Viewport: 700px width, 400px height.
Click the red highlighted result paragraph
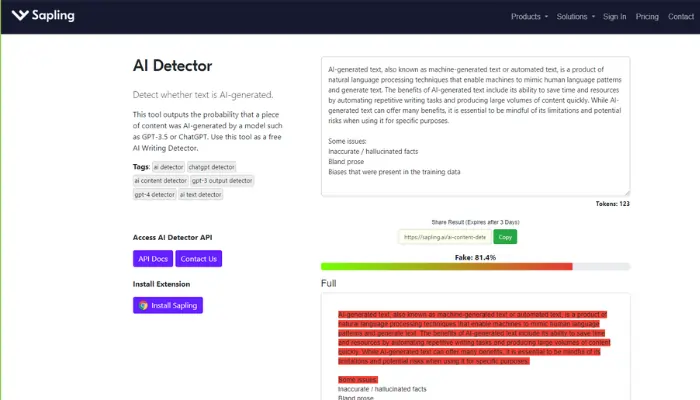(474, 338)
